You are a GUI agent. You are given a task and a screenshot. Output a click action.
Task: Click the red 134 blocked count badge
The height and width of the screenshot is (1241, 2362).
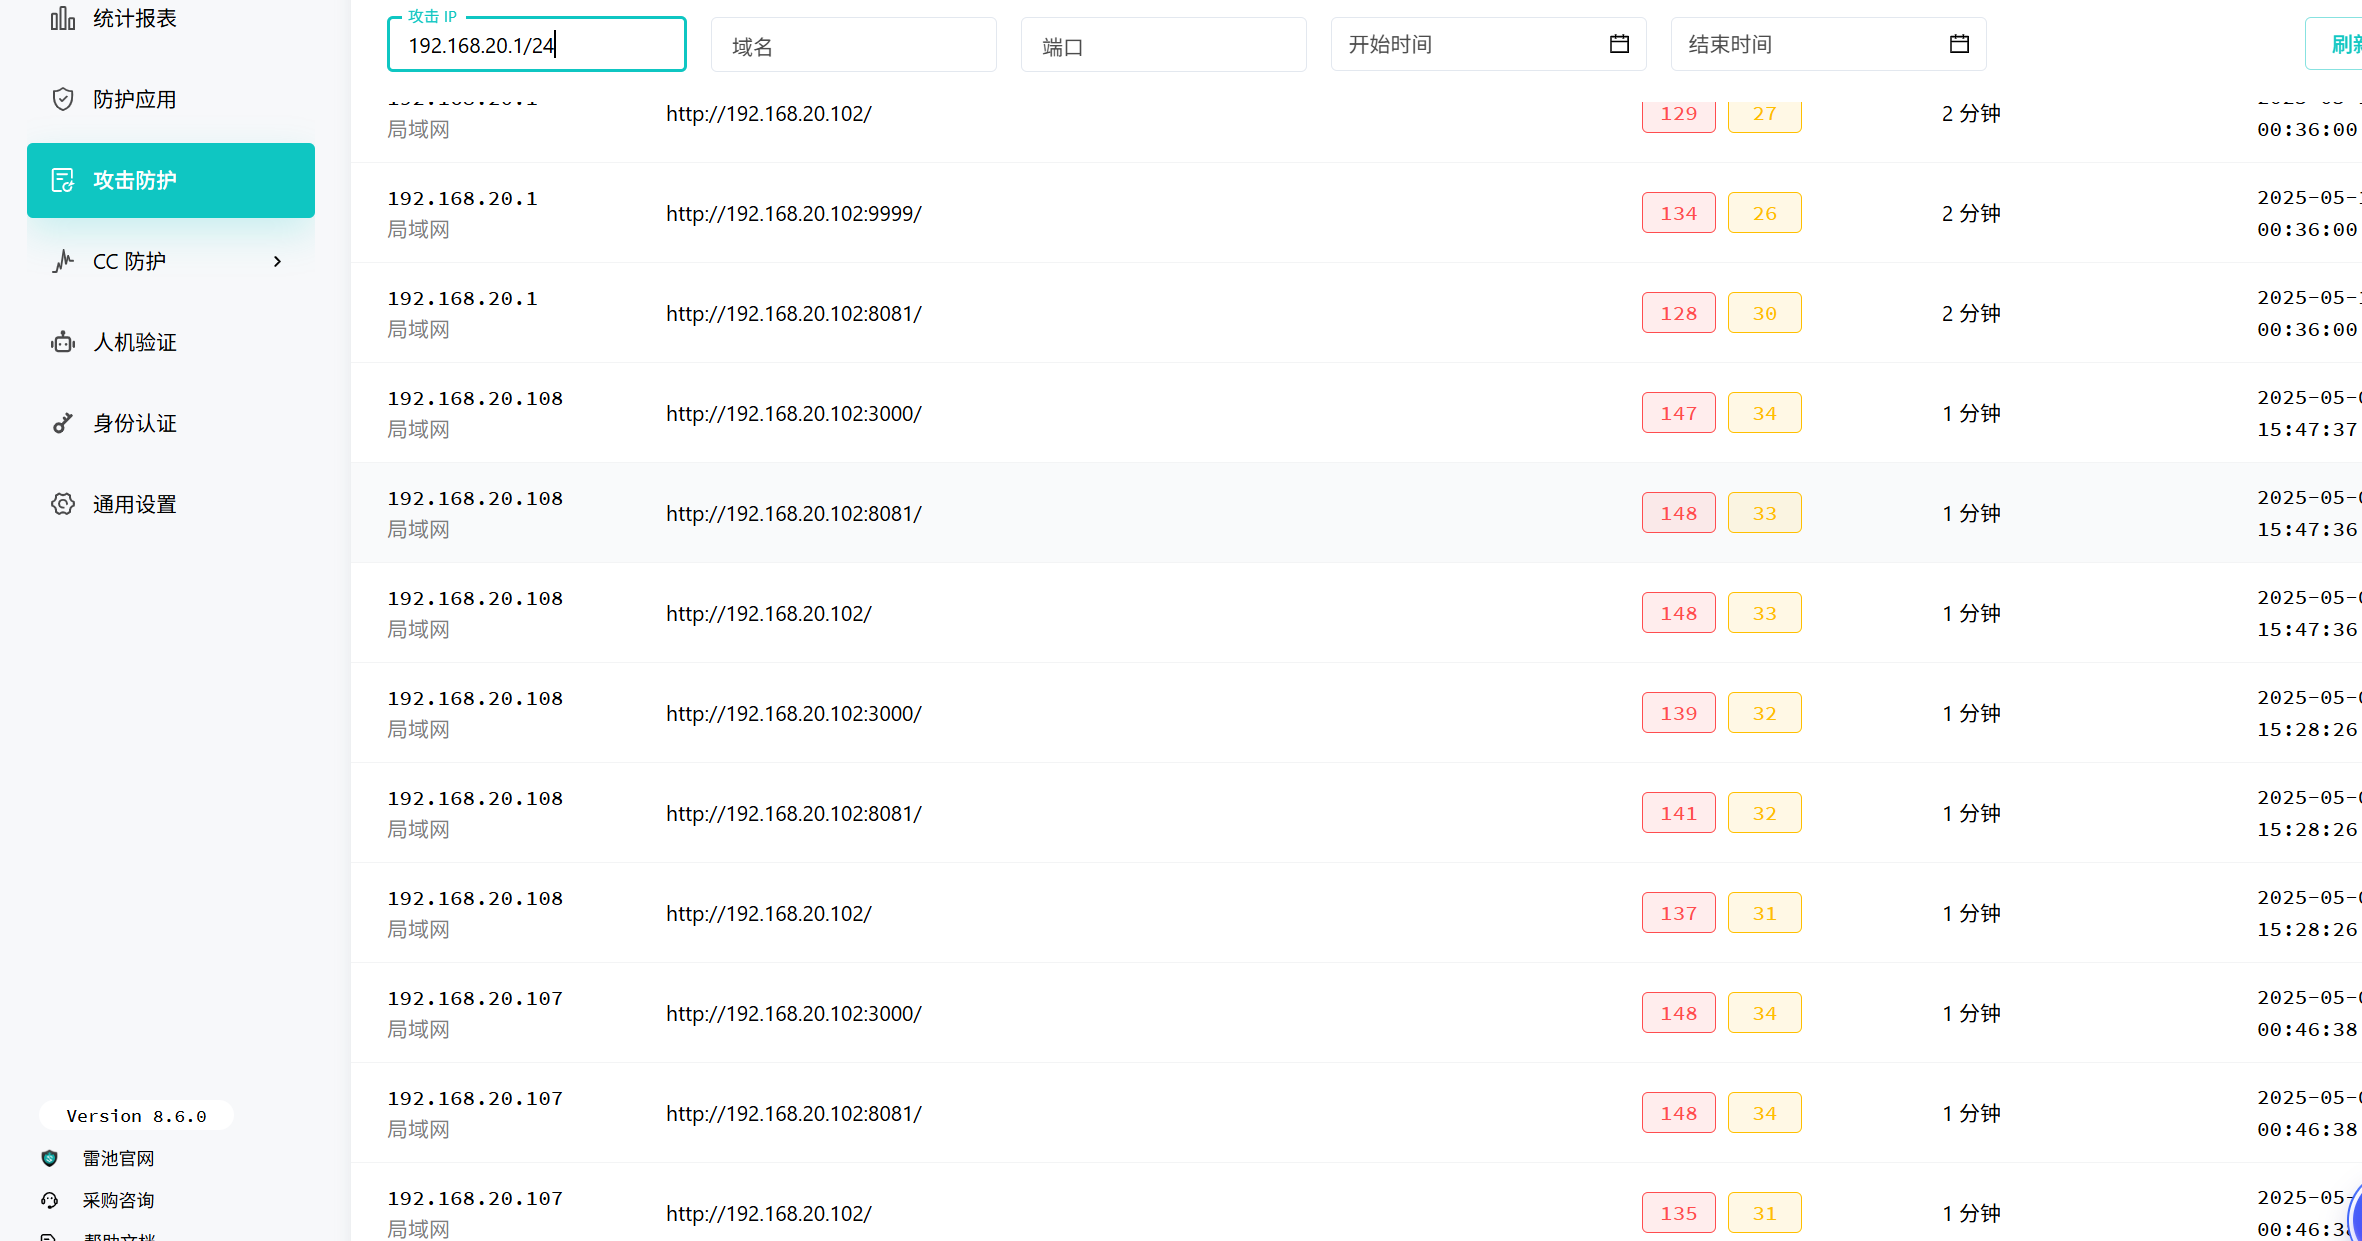[x=1678, y=213]
